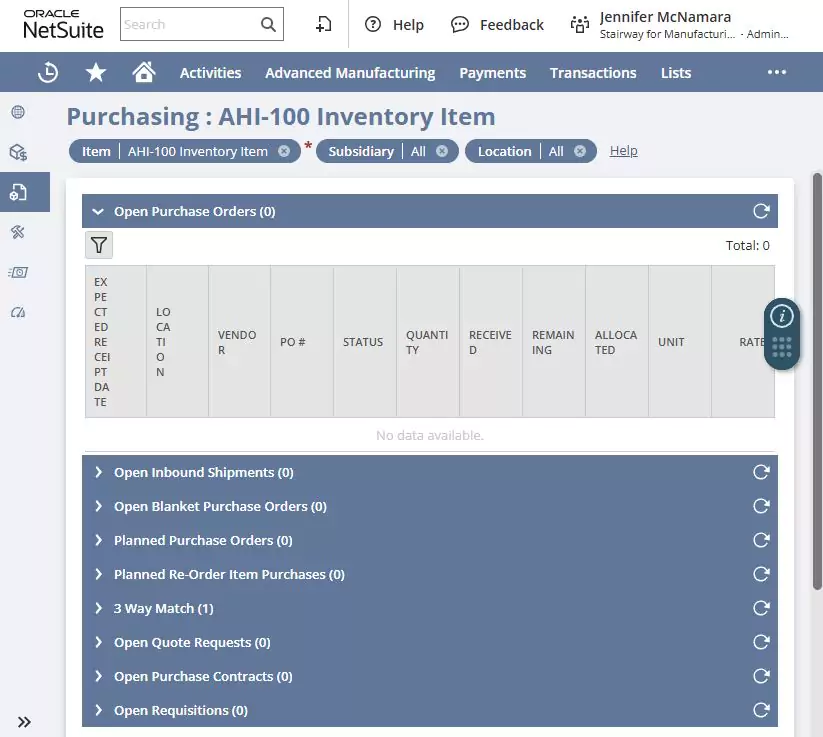Go to the Home house icon

144,72
